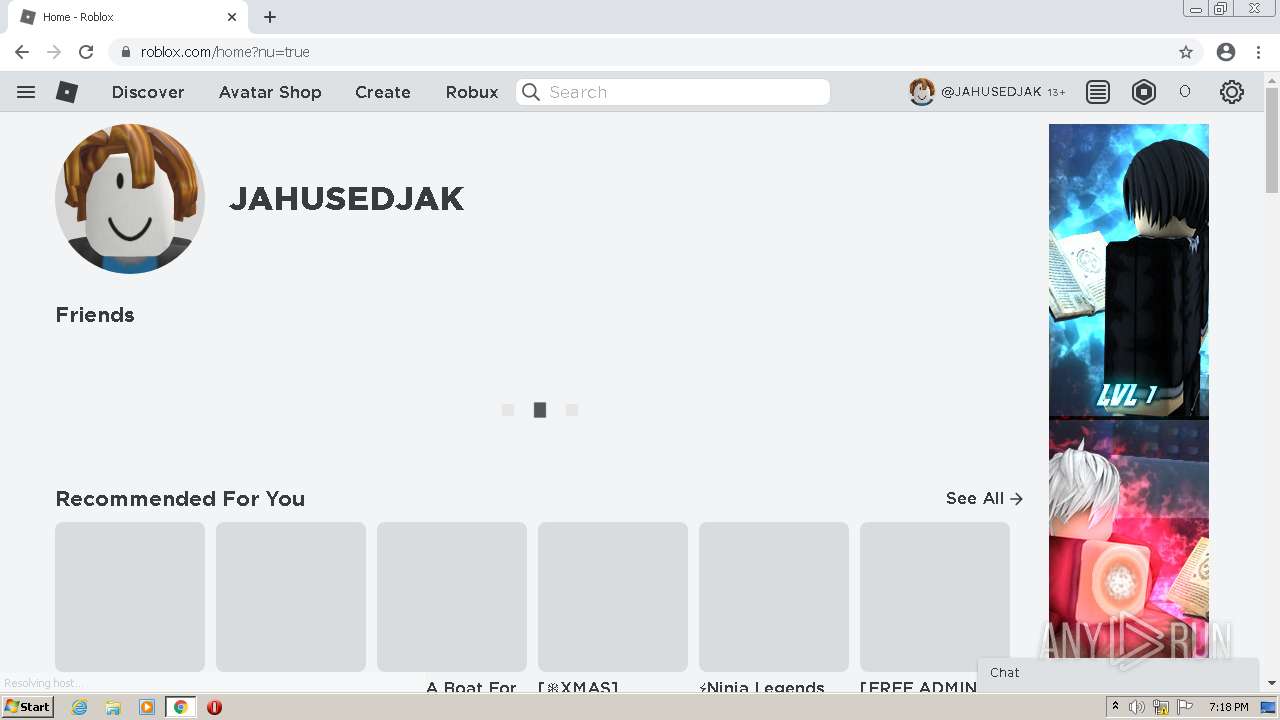Open the hamburger navigation menu
1280x720 pixels.
click(26, 92)
